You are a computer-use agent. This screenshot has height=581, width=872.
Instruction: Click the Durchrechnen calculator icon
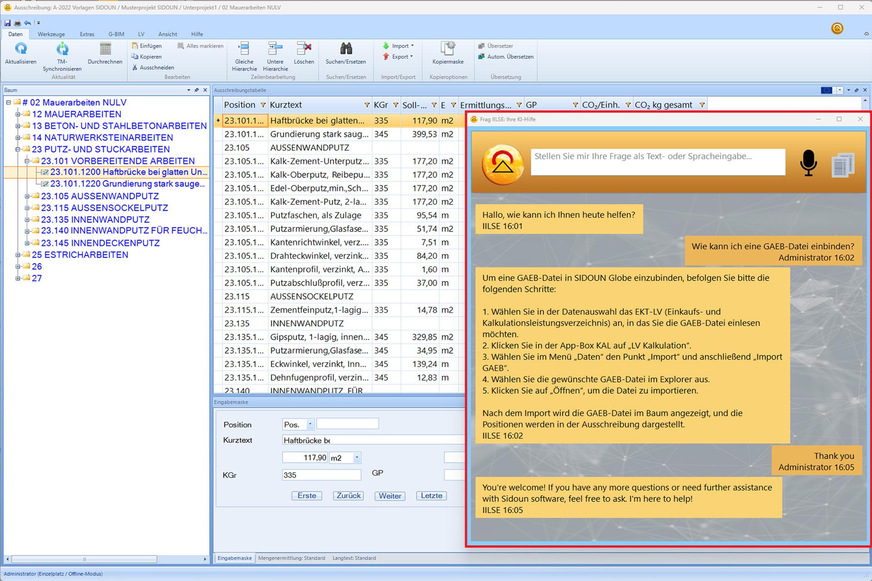pos(105,49)
